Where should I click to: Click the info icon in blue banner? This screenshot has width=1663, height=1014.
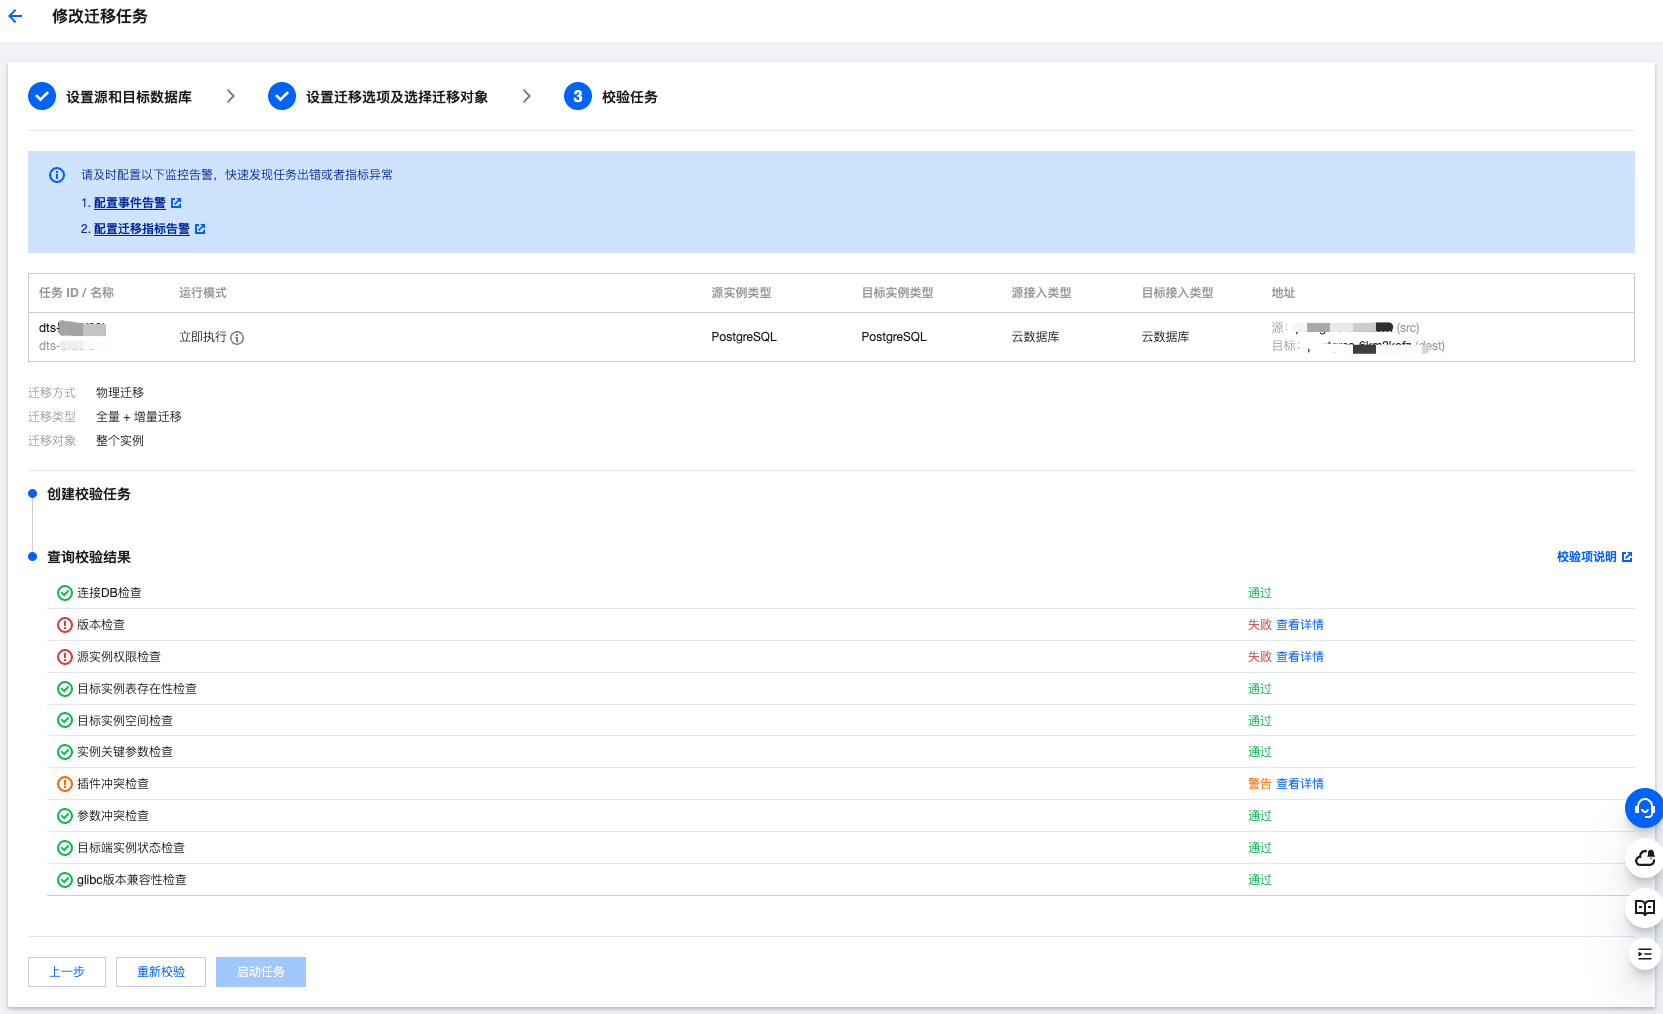[57, 175]
